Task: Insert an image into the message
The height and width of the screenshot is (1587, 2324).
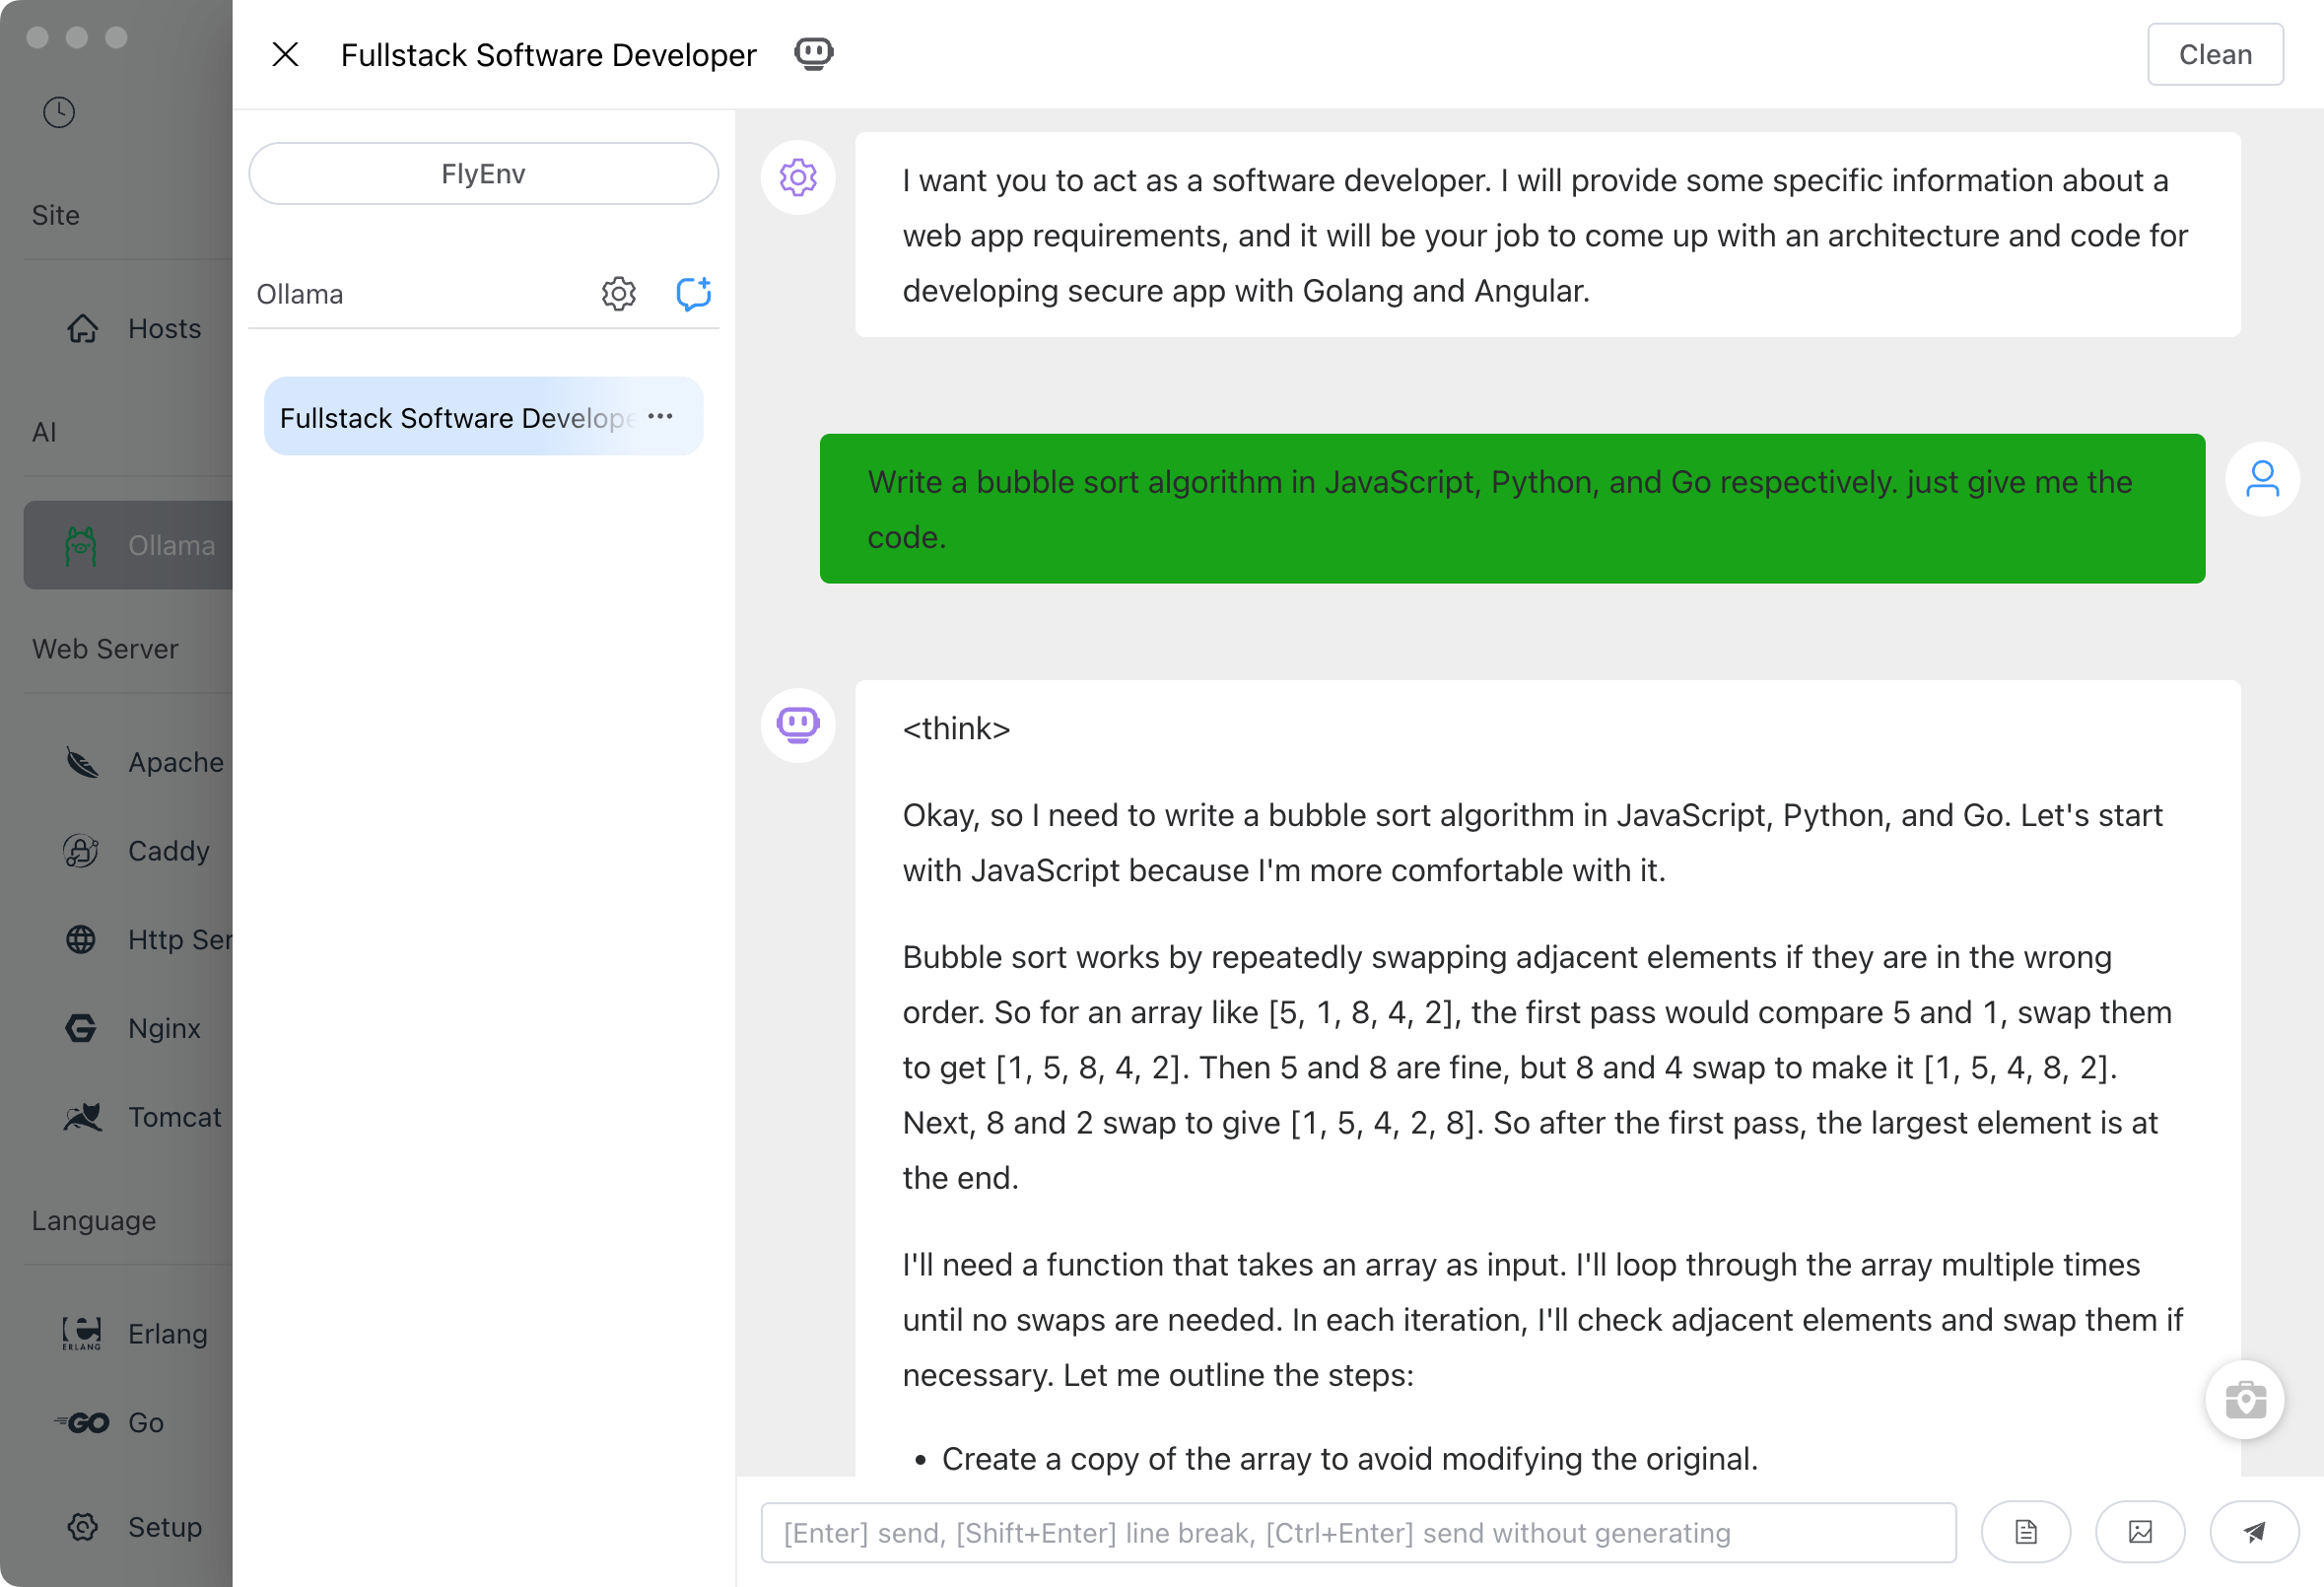Action: (x=2140, y=1531)
